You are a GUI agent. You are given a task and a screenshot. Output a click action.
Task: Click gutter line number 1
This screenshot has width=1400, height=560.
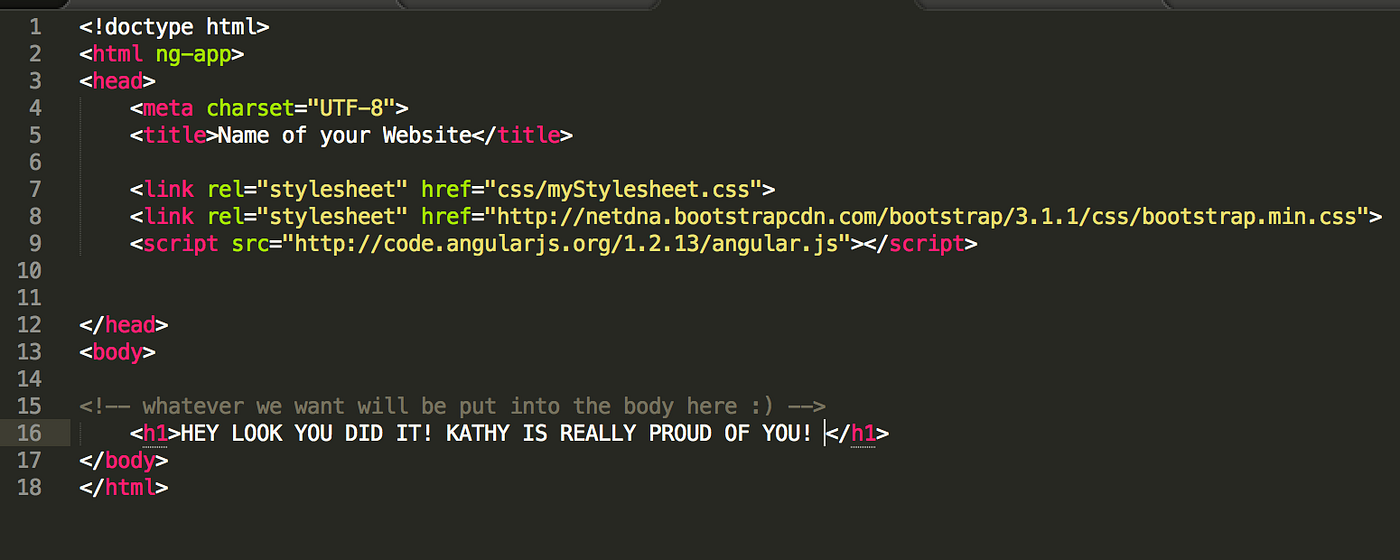(36, 27)
